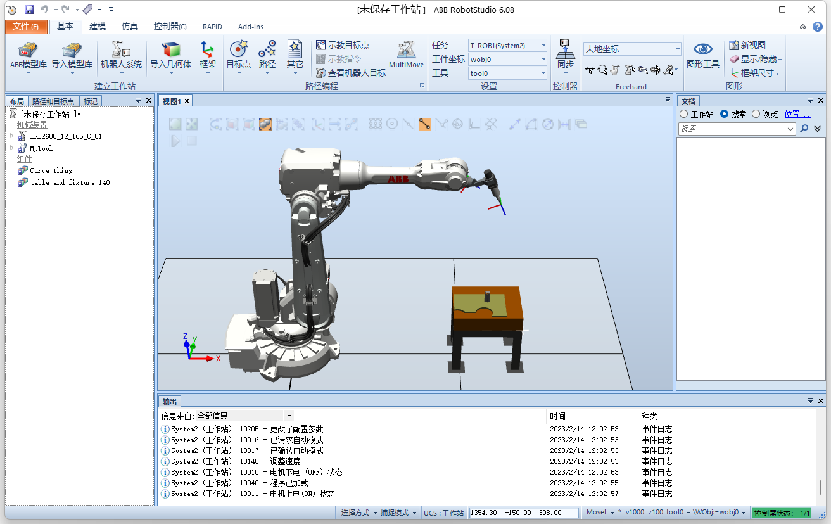Open the Robot System button
Screen dimensions: 831x524
pyautogui.click(x=121, y=56)
